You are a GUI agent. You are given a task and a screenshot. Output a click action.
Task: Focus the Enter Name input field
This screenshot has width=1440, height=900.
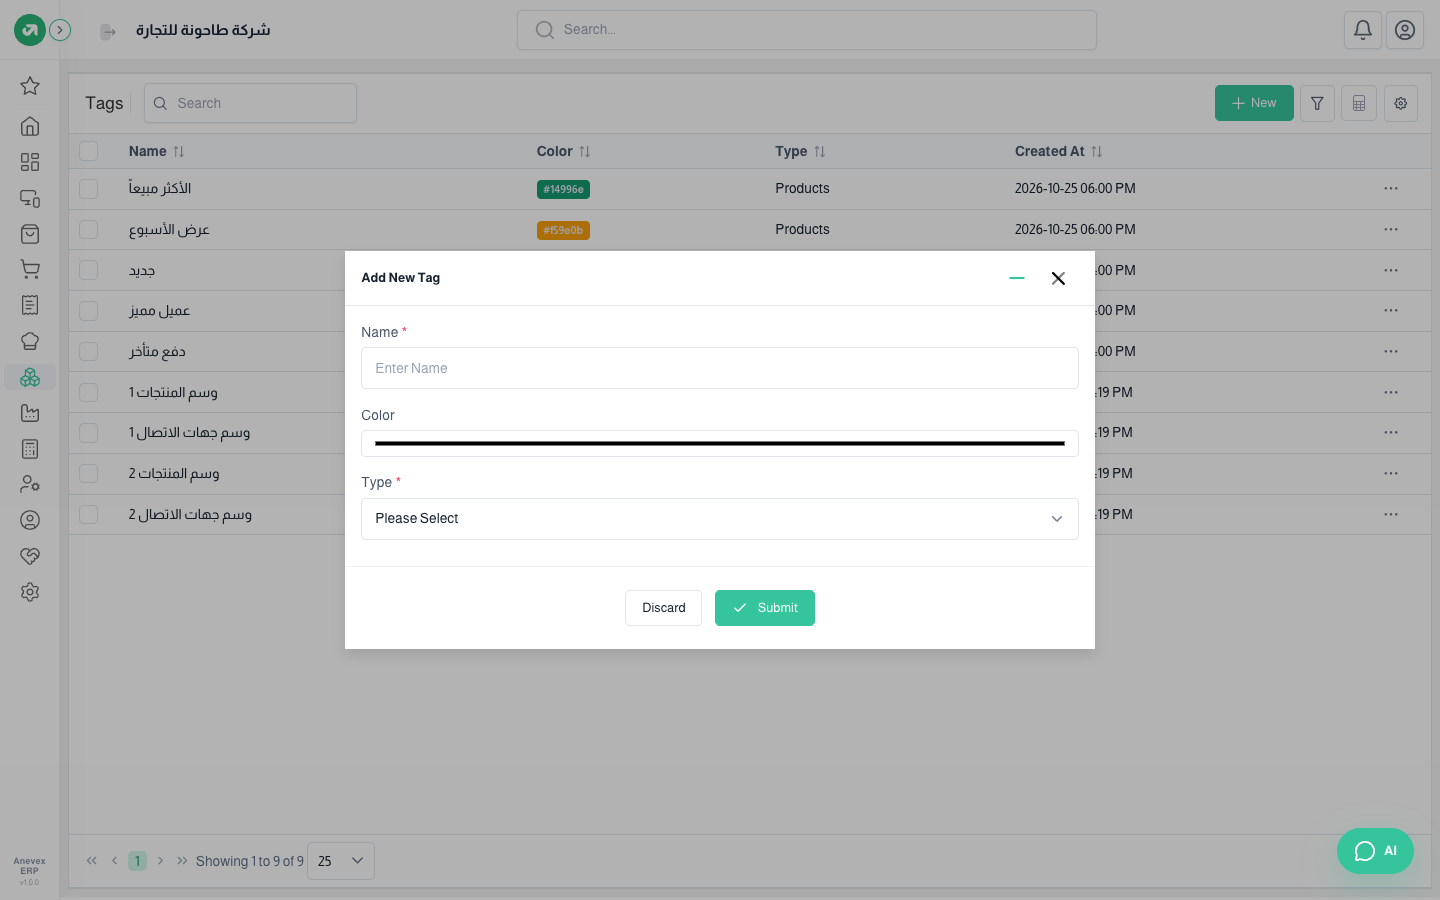coord(720,368)
